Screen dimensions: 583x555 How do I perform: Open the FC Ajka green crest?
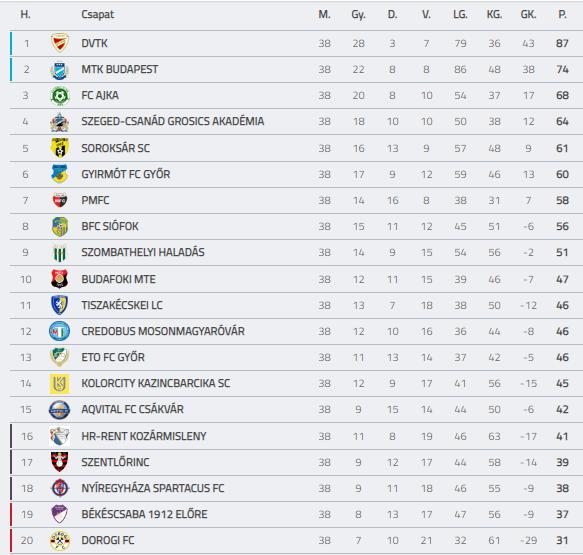(59, 96)
